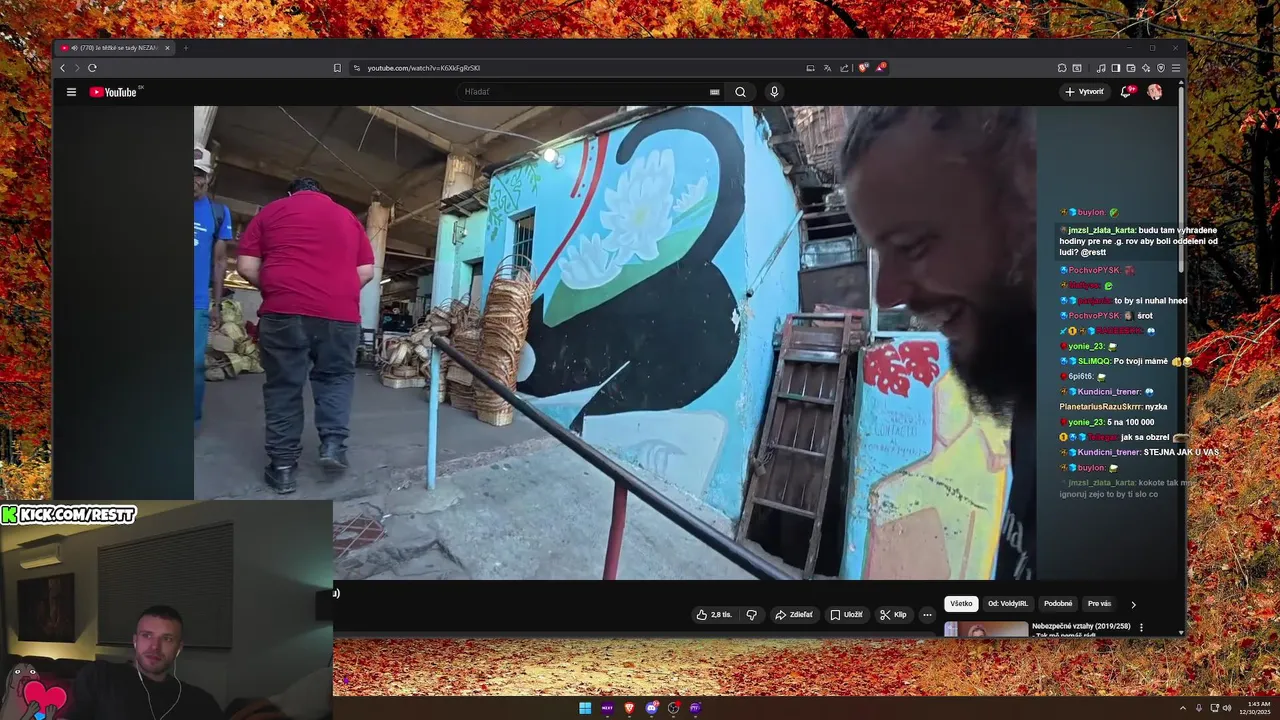Click the Zdieľať share button
This screenshot has height=720, width=1280.
tap(794, 615)
